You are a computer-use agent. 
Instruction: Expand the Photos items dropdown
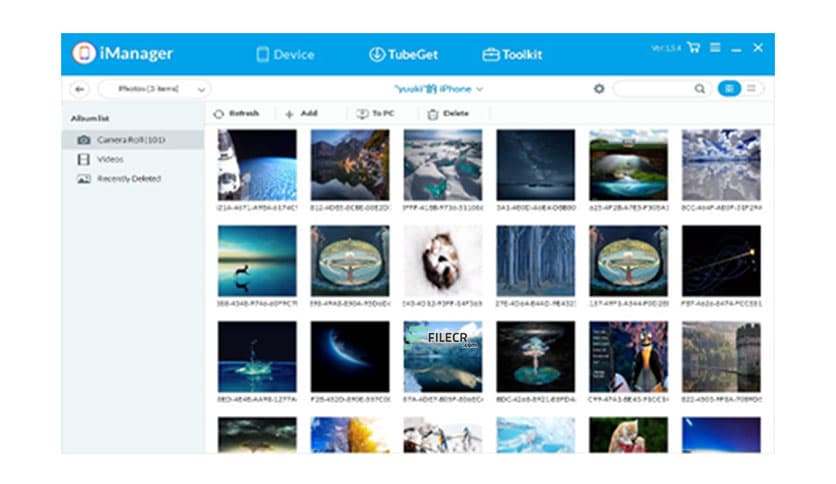[155, 89]
